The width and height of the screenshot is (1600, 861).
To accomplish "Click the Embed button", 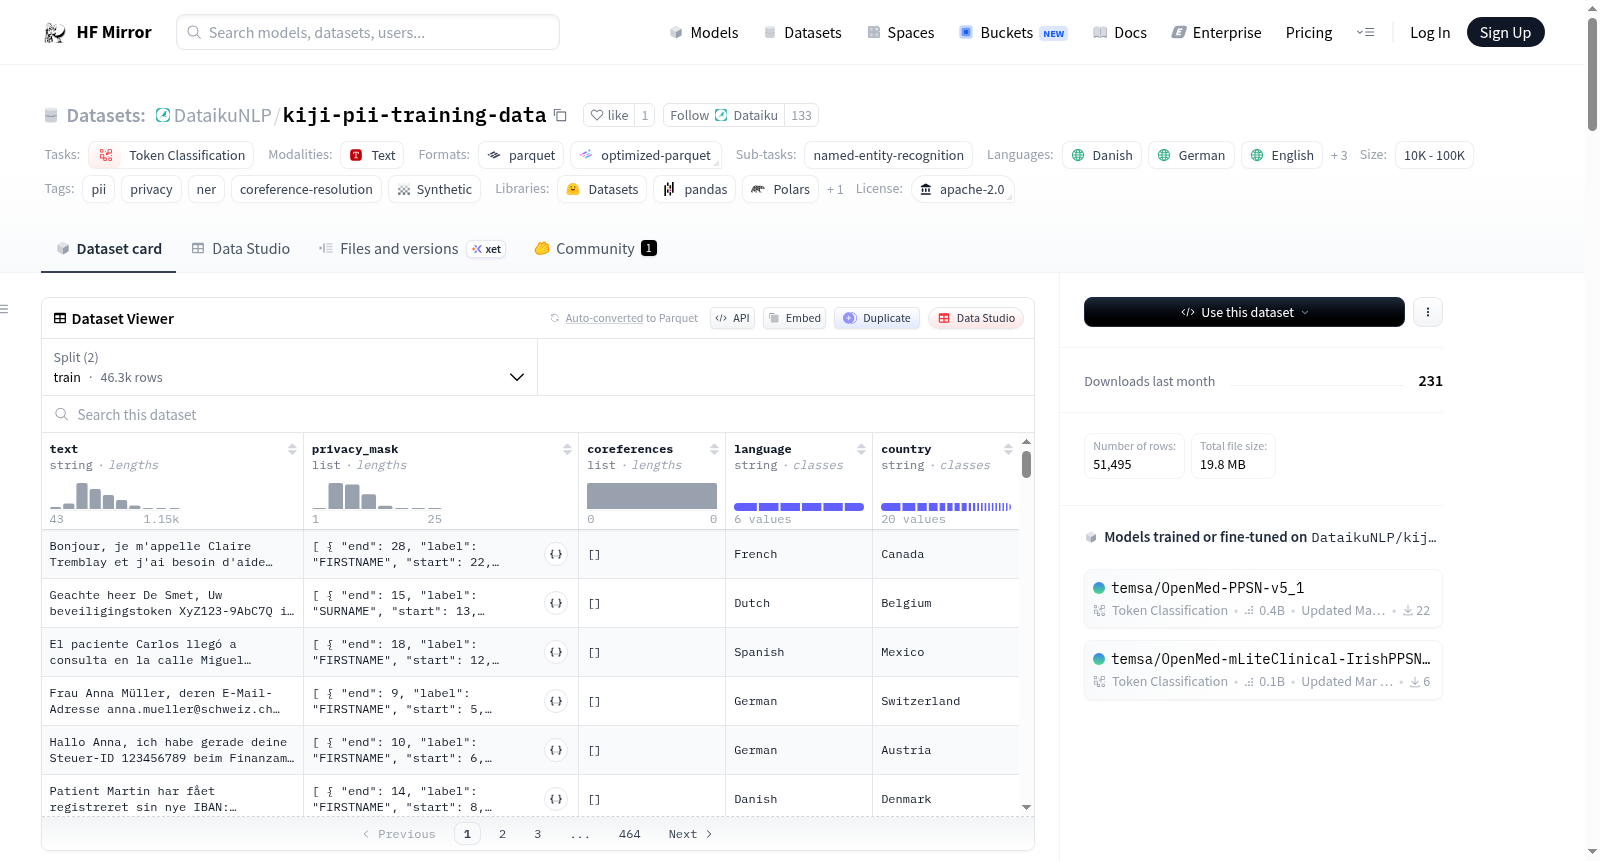I will click(794, 318).
